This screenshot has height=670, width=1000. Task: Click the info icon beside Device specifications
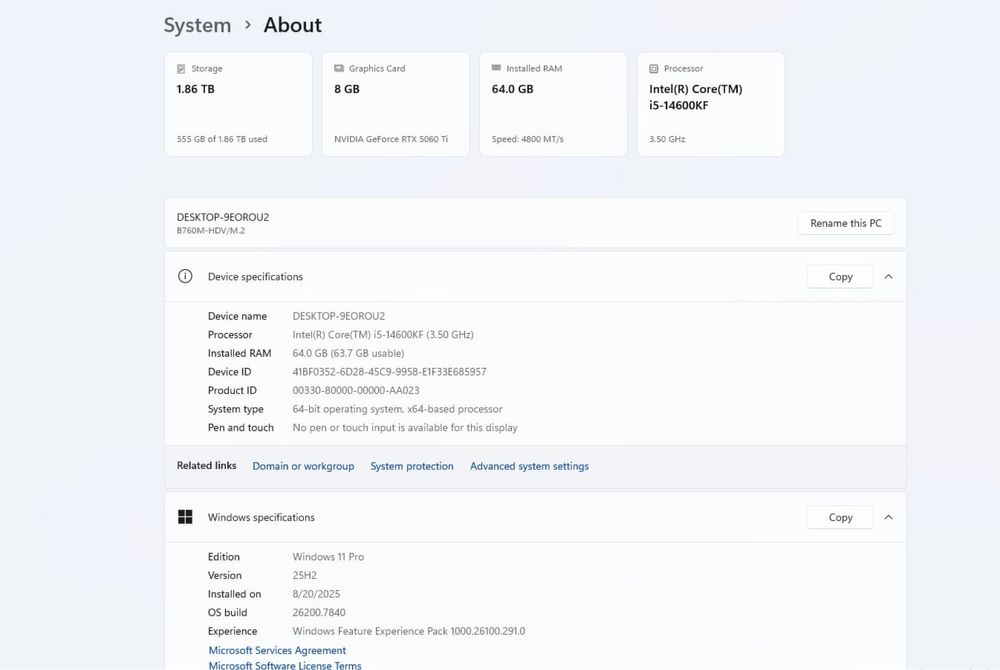[x=185, y=277]
